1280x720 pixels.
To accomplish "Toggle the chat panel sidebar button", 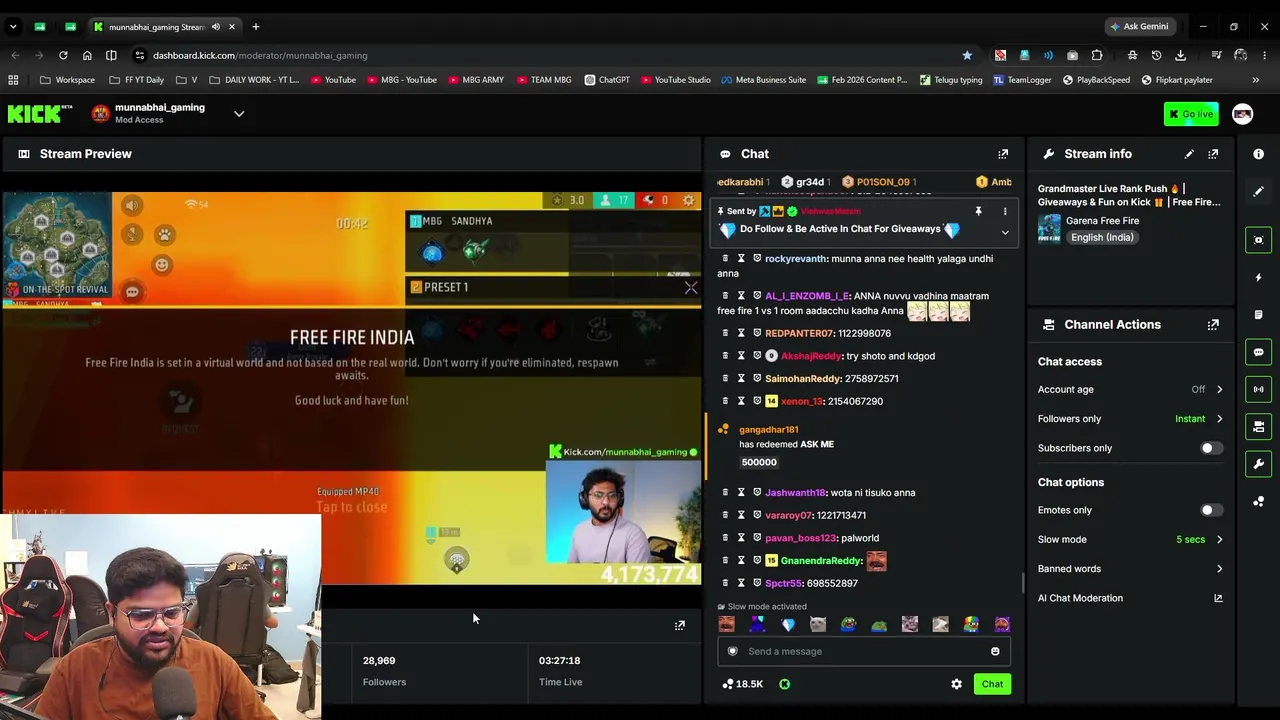I will [1258, 352].
